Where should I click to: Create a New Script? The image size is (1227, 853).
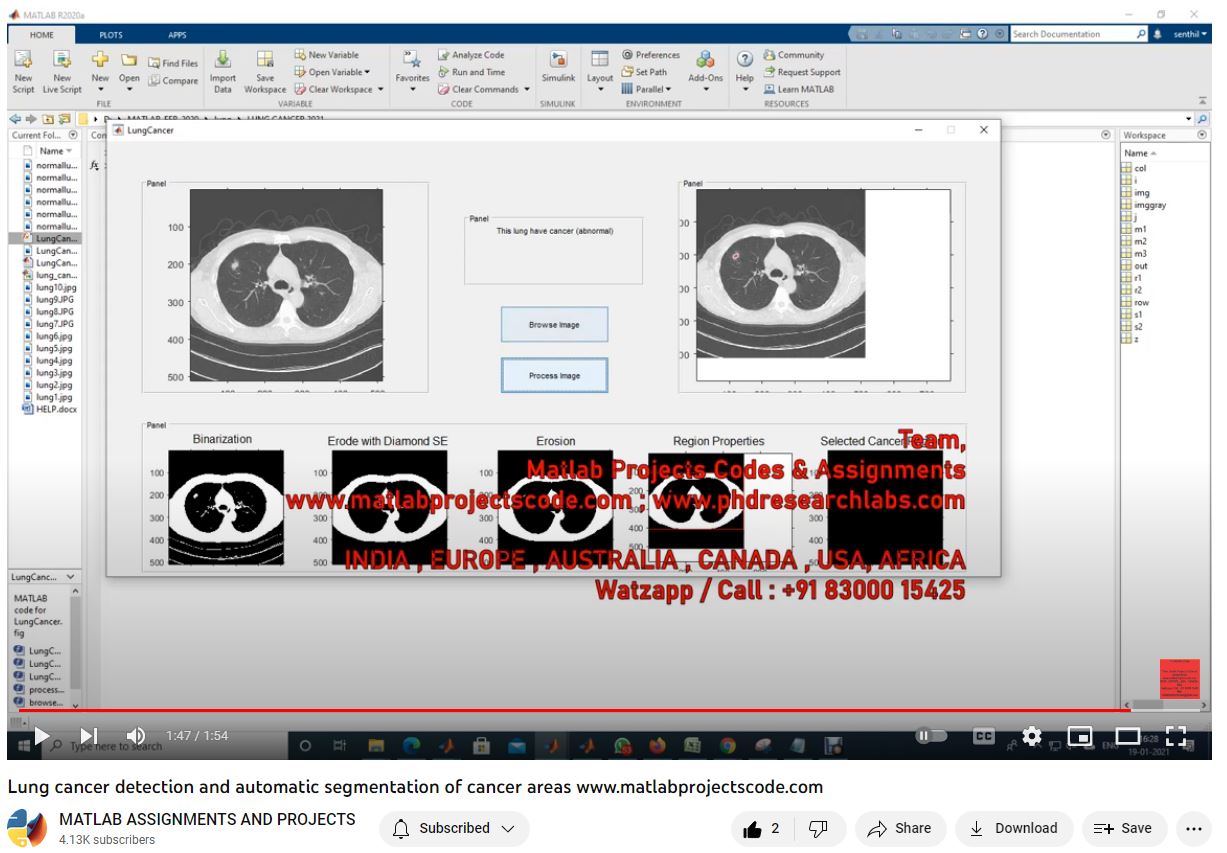tap(23, 71)
